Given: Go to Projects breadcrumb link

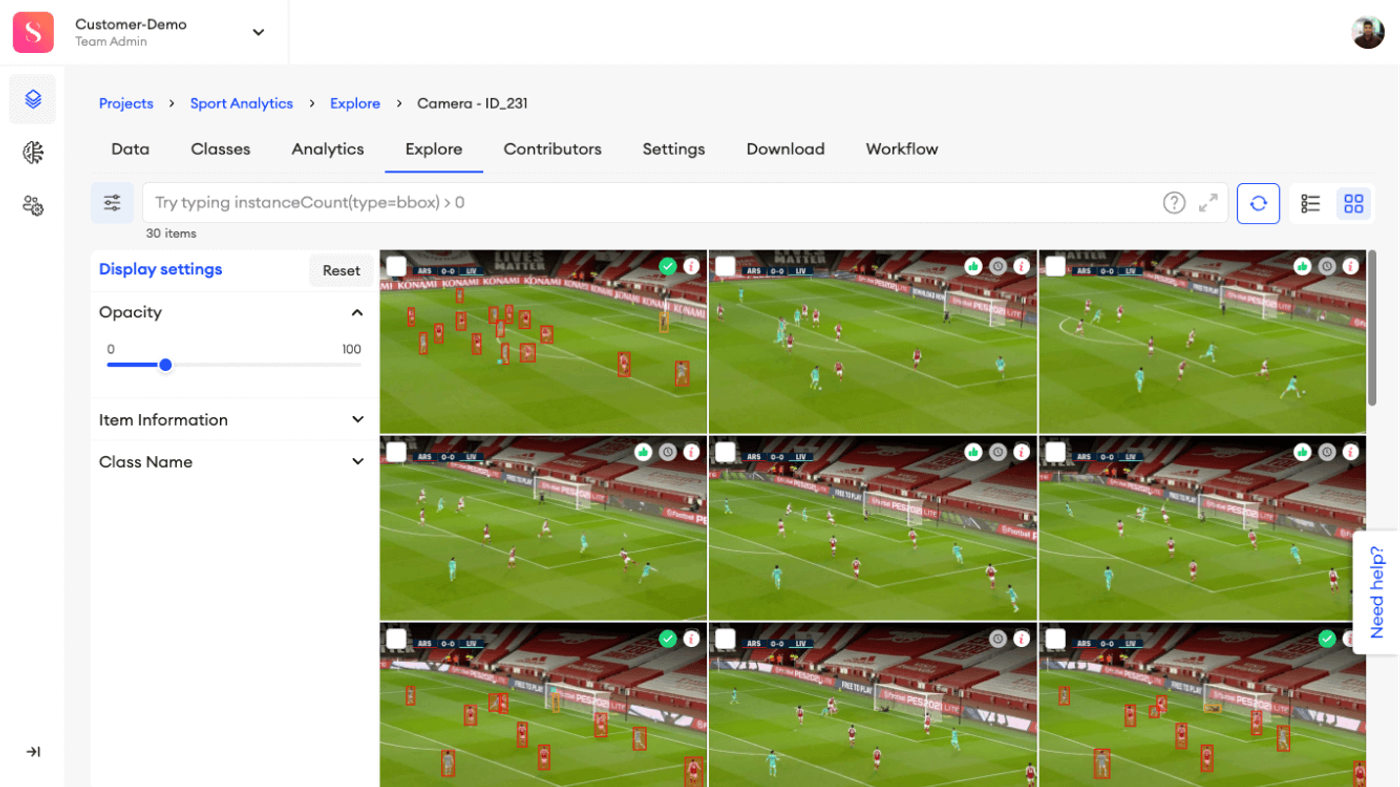Looking at the screenshot, I should (126, 103).
